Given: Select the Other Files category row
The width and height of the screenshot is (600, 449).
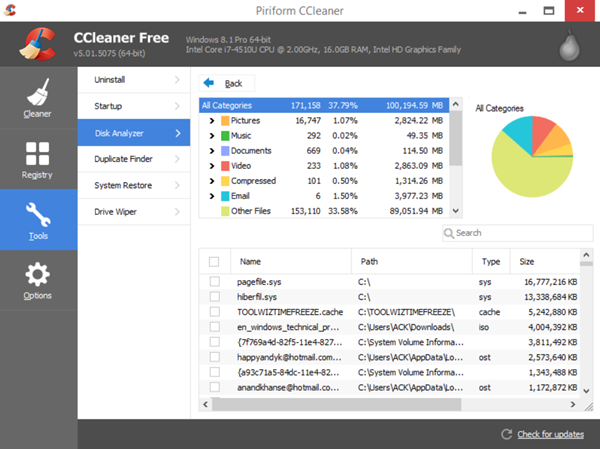Looking at the screenshot, I should point(324,211).
